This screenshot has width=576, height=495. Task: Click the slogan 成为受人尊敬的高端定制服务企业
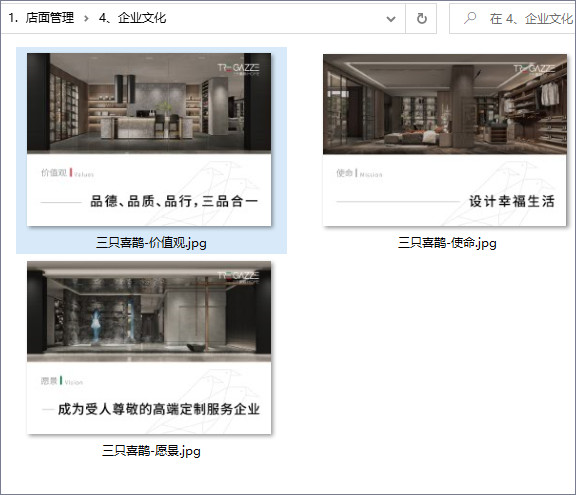click(x=159, y=409)
